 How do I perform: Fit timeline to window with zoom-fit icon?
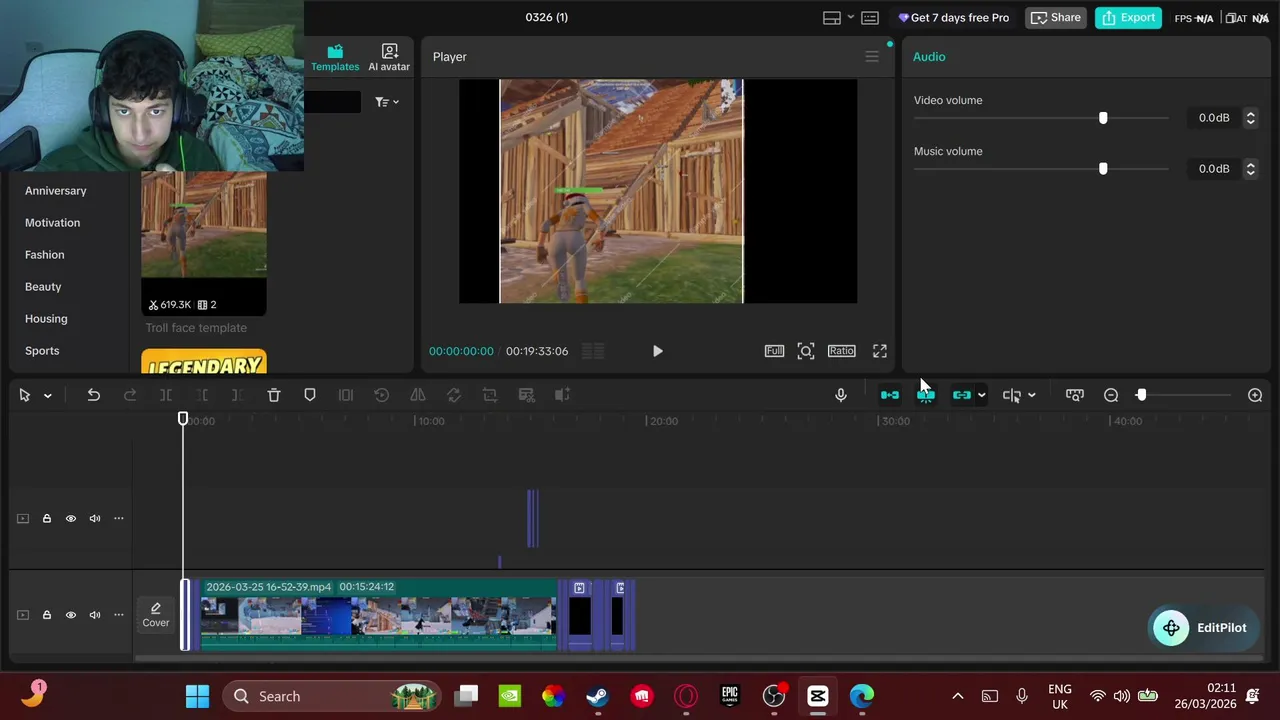pyautogui.click(x=1075, y=395)
